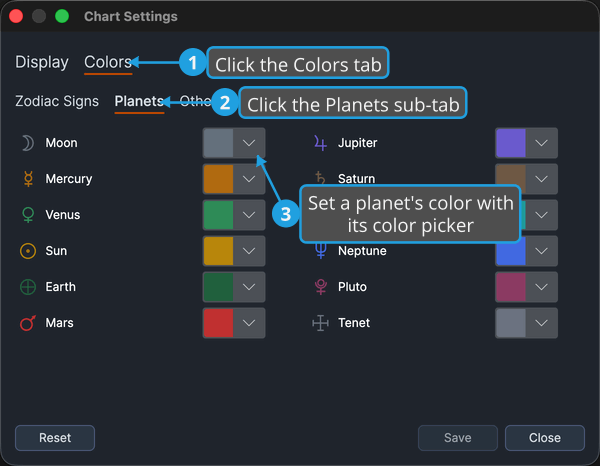Expand the Tenet color picker chevron

541,323
